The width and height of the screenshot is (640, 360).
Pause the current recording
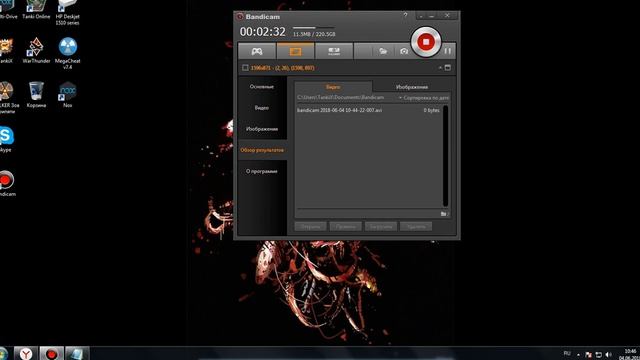pyautogui.click(x=448, y=51)
